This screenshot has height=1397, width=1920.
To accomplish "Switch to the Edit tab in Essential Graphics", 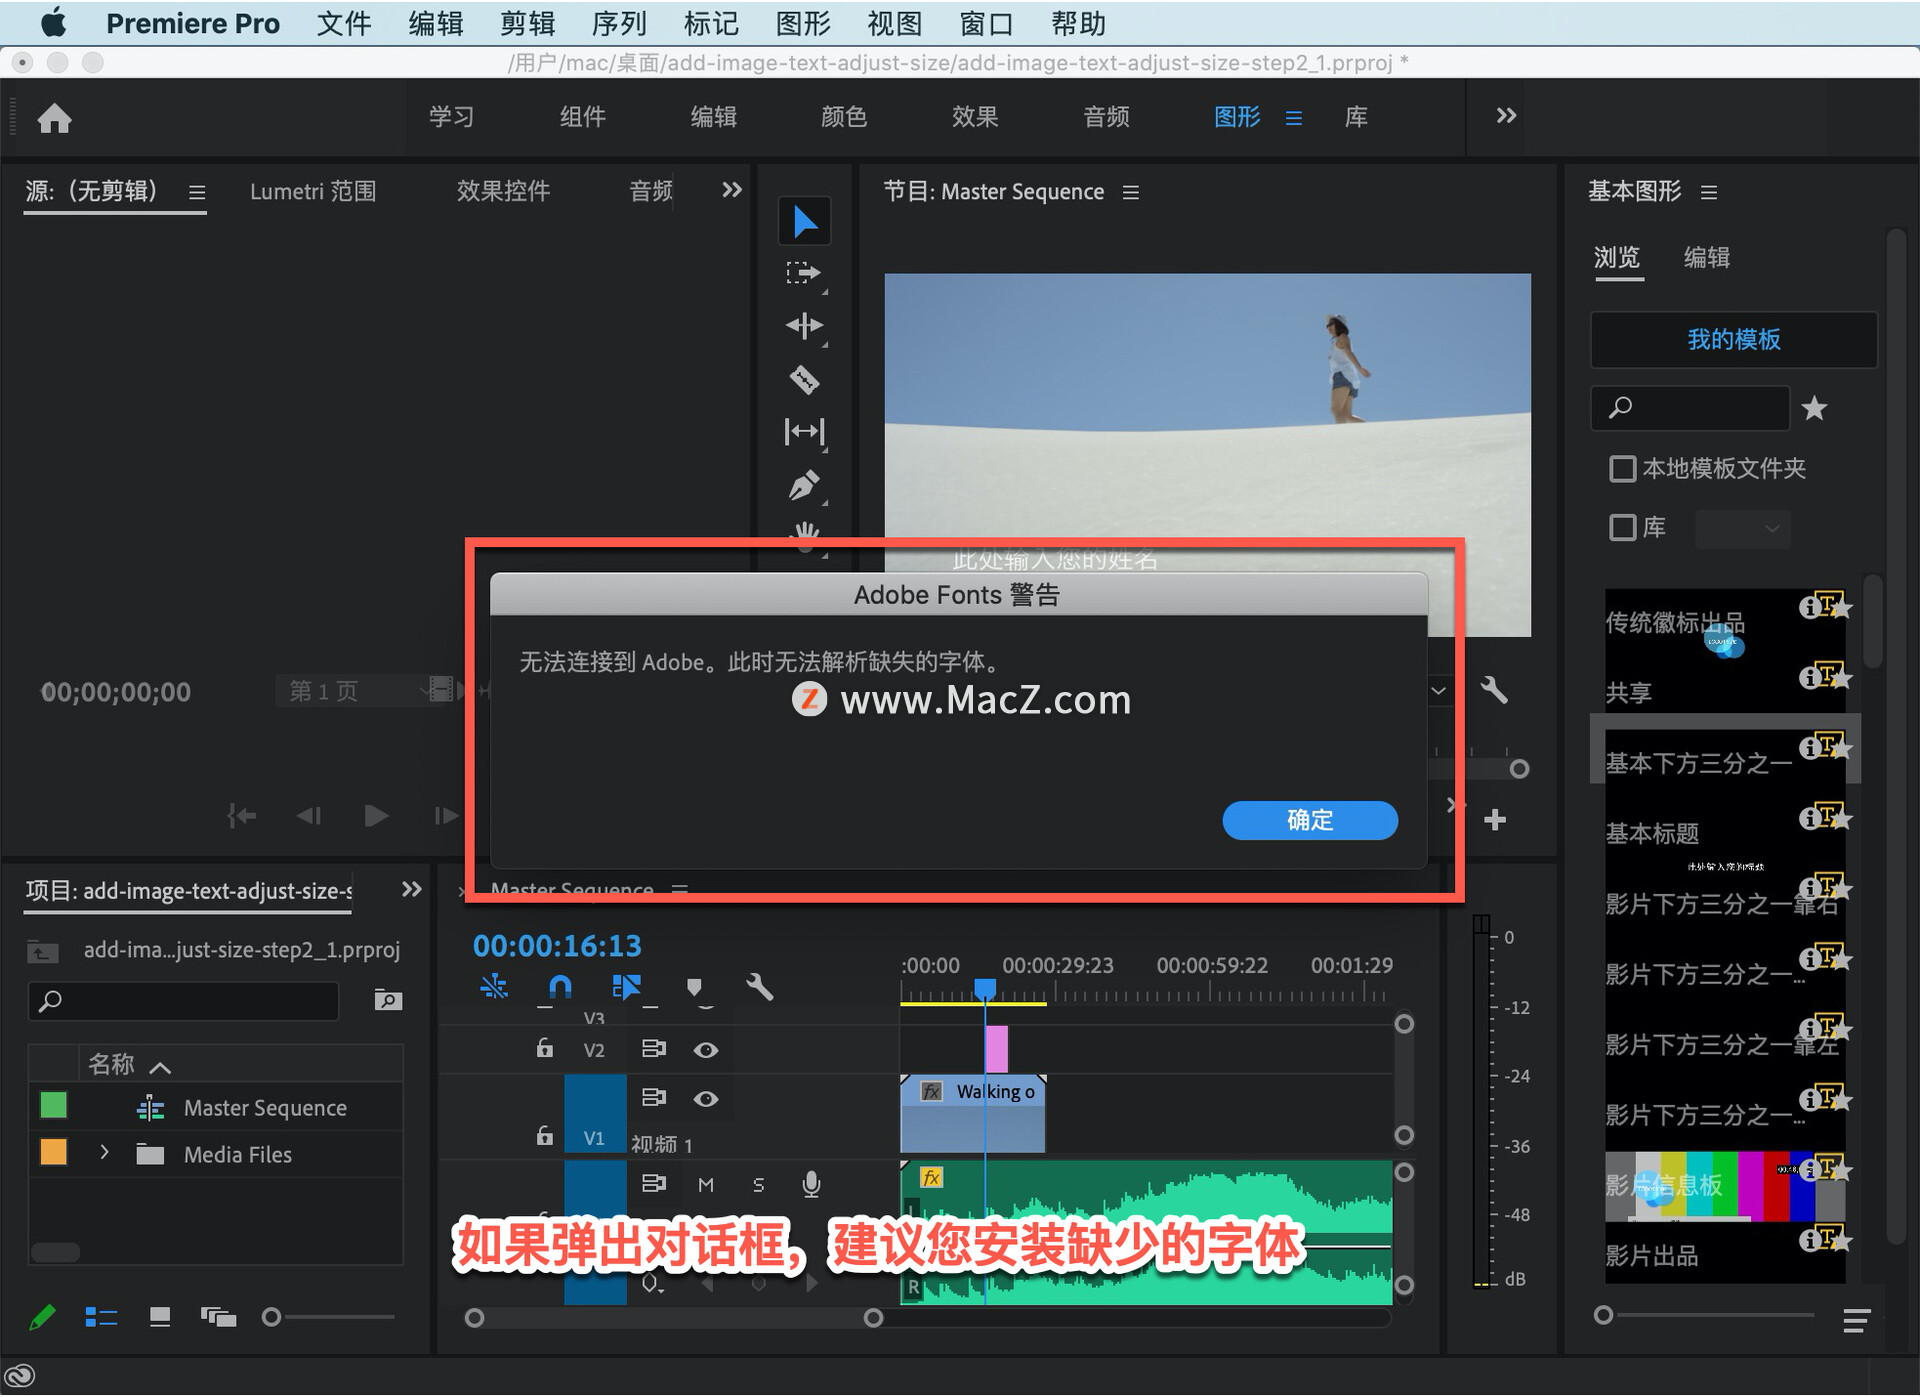I will click(x=1707, y=258).
